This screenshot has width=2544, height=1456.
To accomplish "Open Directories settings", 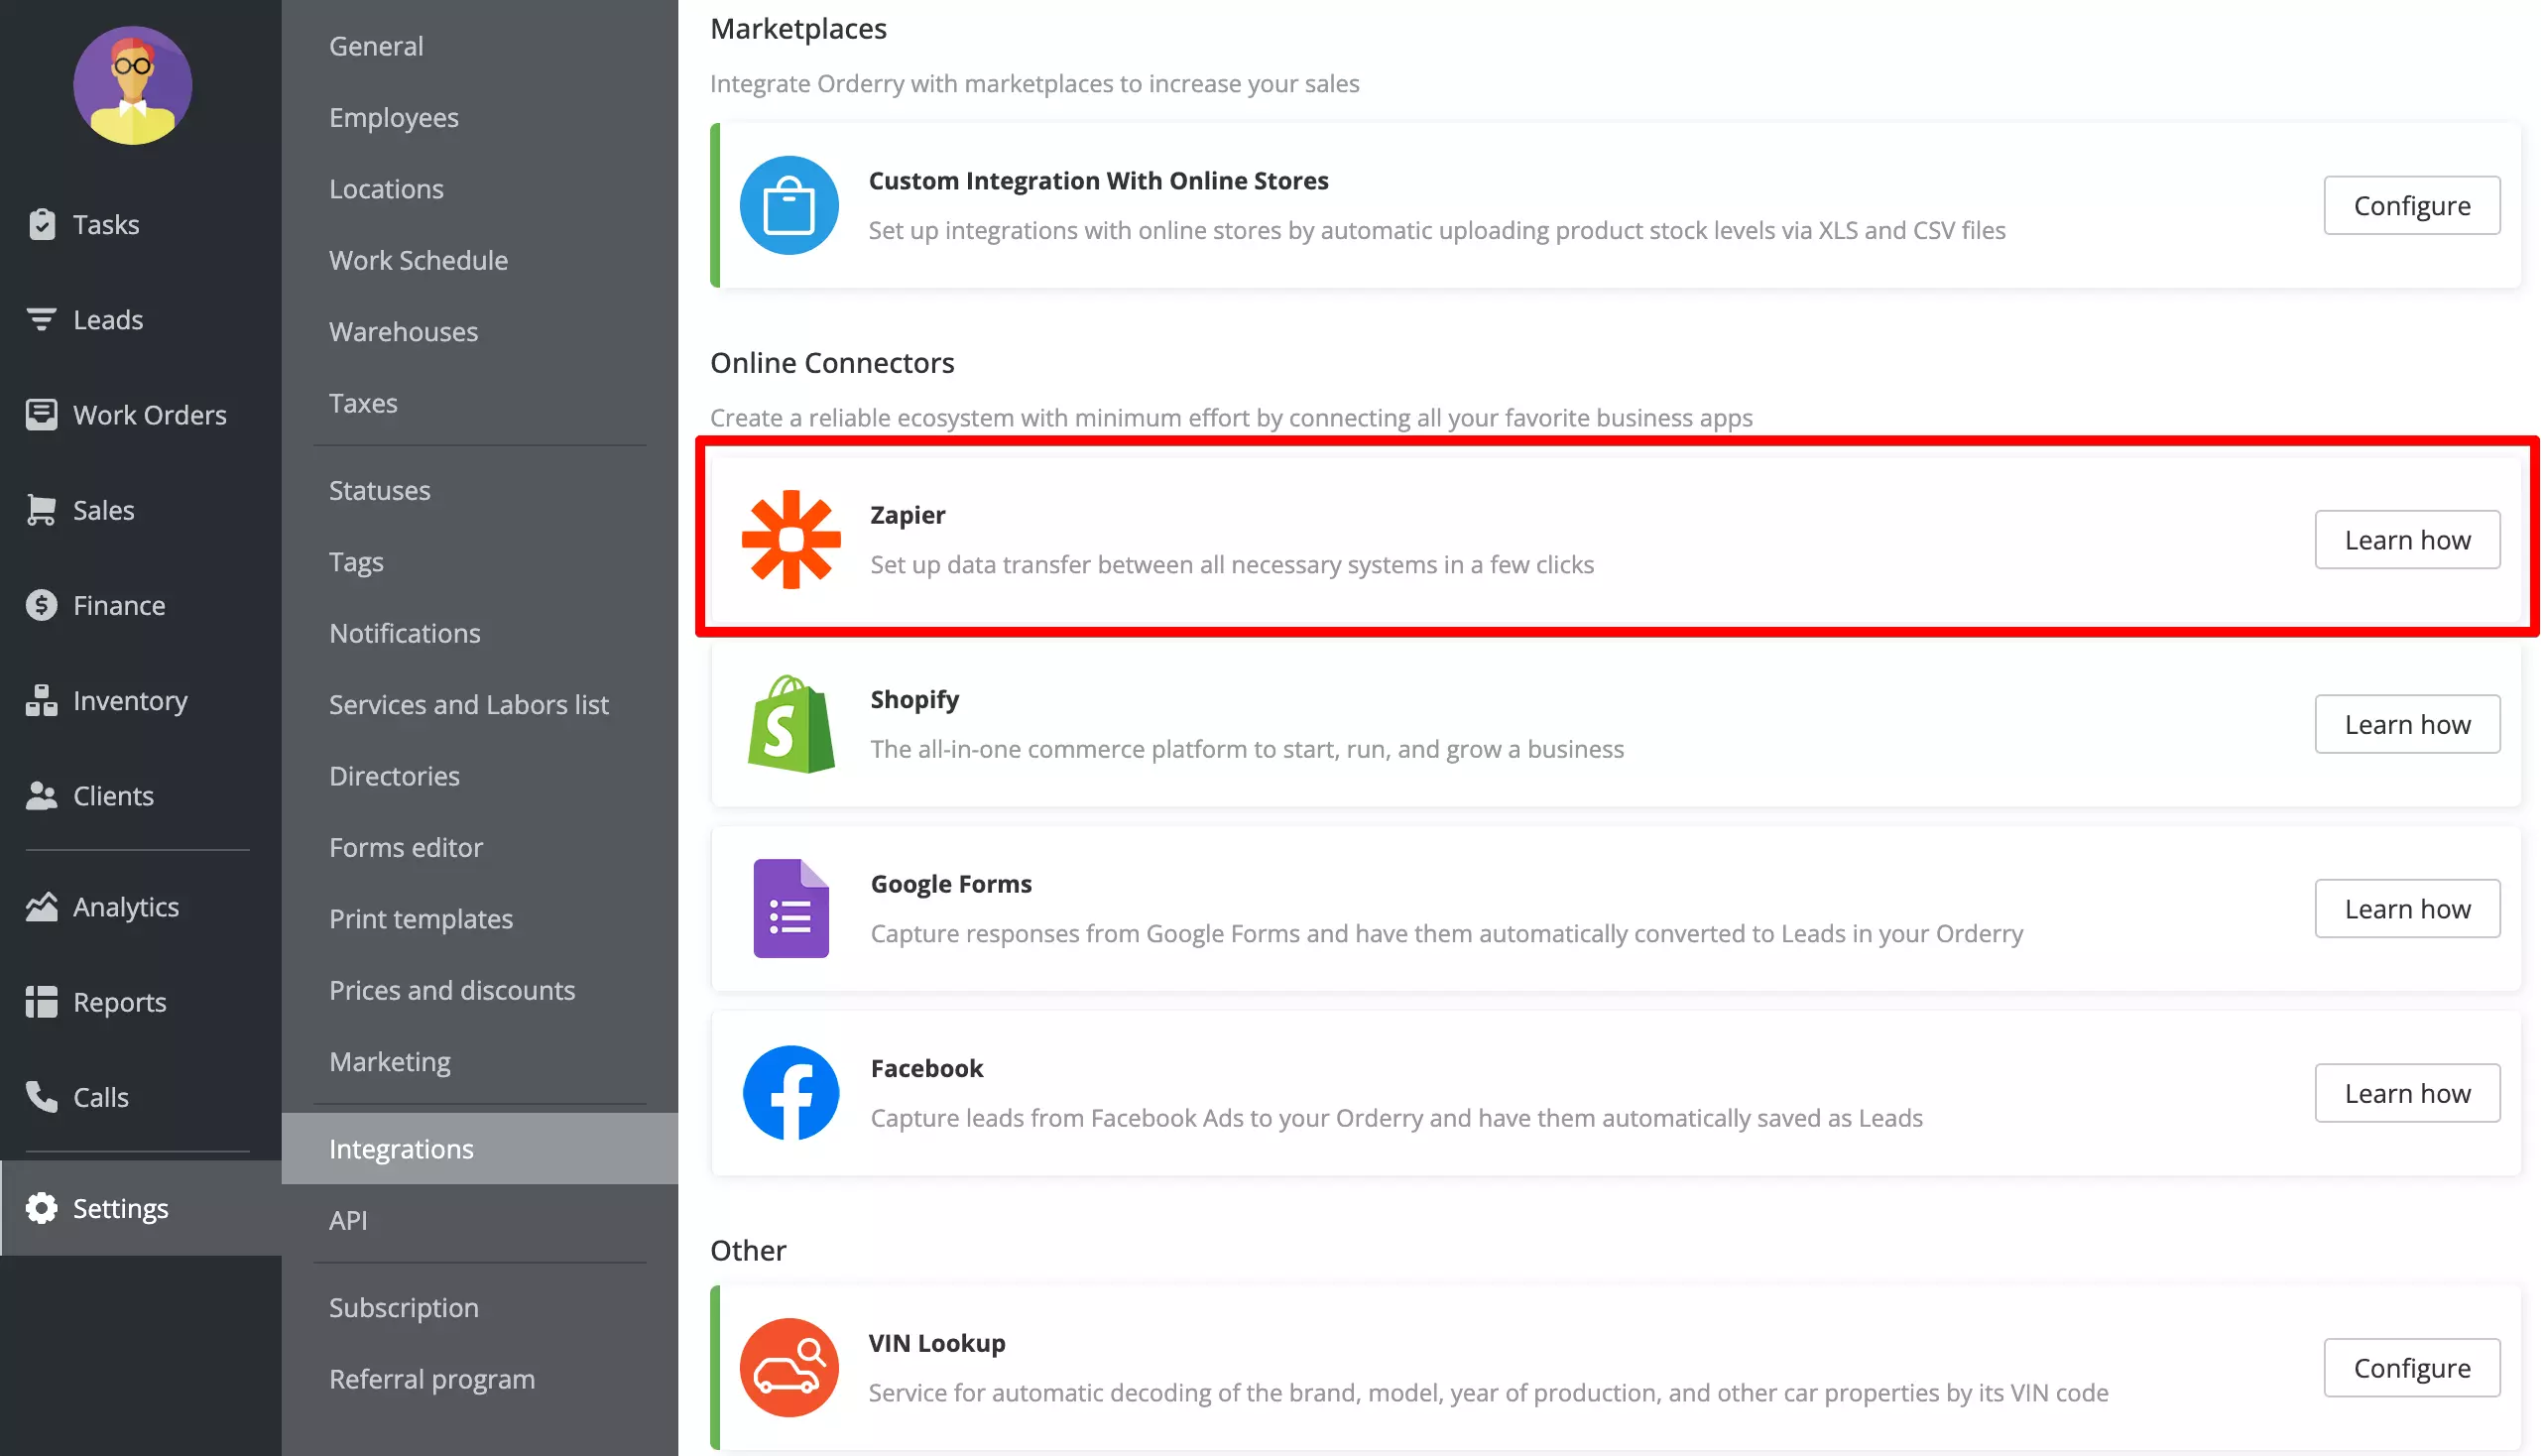I will click(x=480, y=776).
